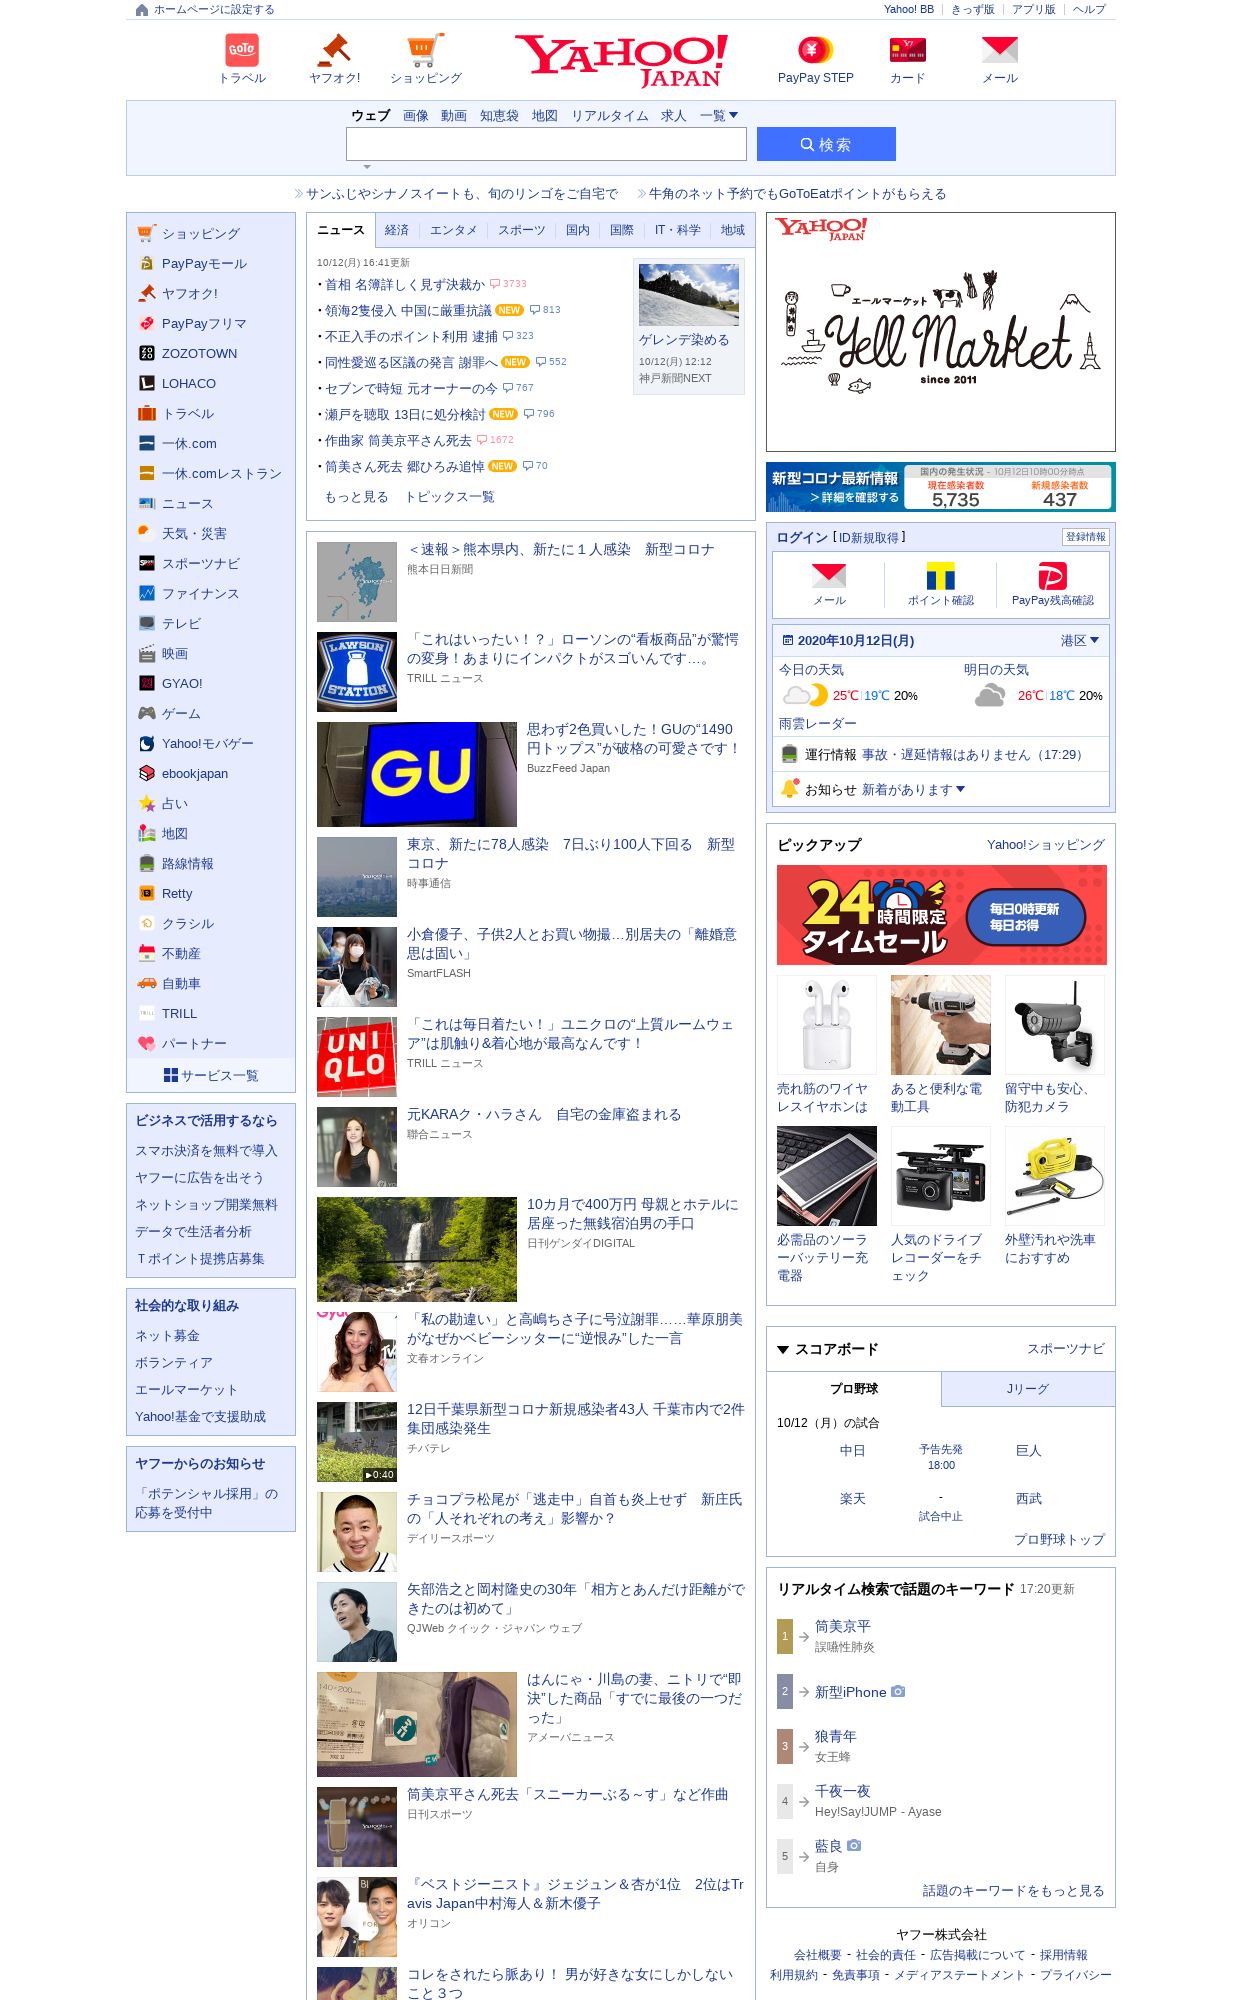
Task: Open ebookjapan in the sidebar
Action: tap(195, 774)
